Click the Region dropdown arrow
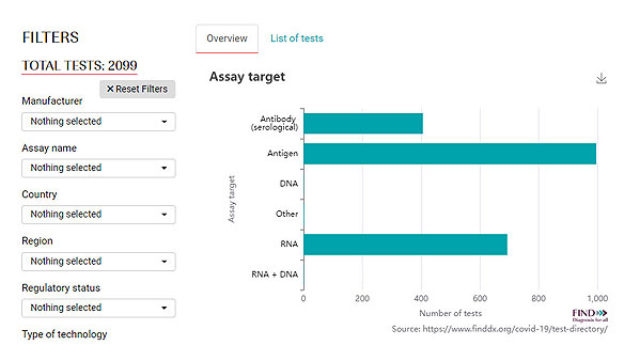 [164, 261]
